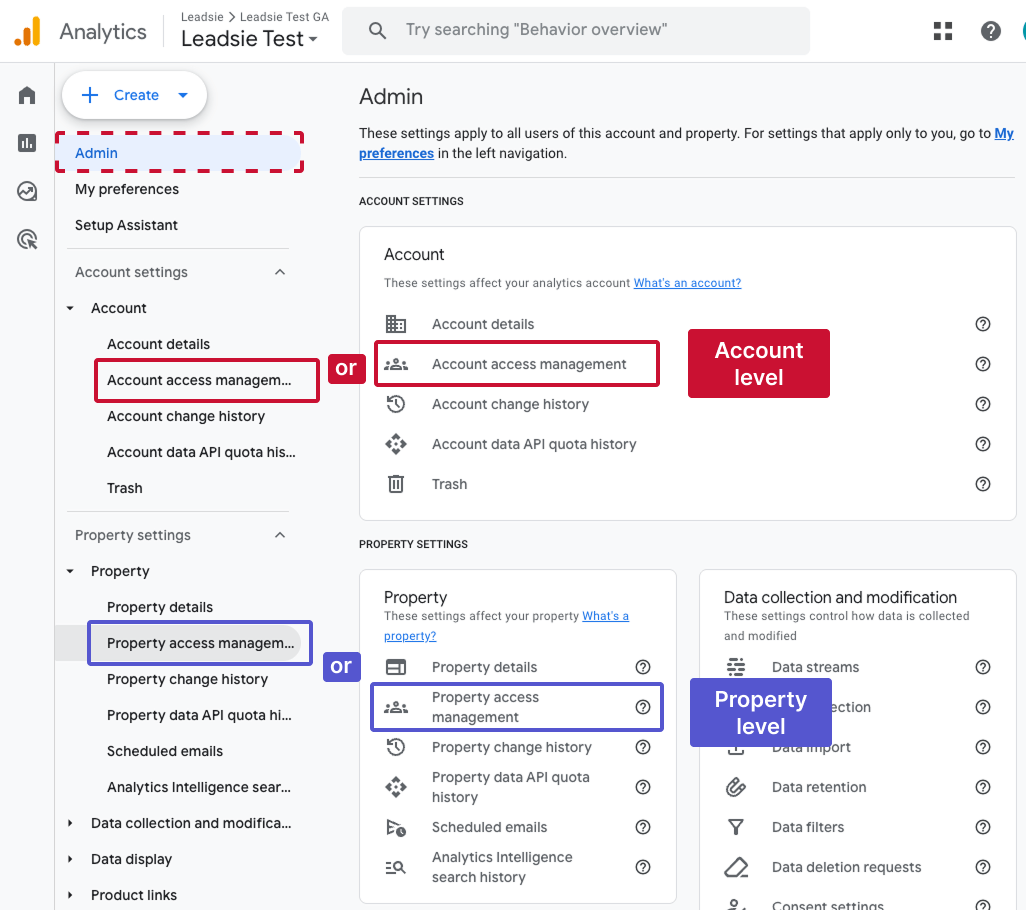The height and width of the screenshot is (910, 1026).
Task: Click the Account data API quota history icon
Action: [x=396, y=444]
